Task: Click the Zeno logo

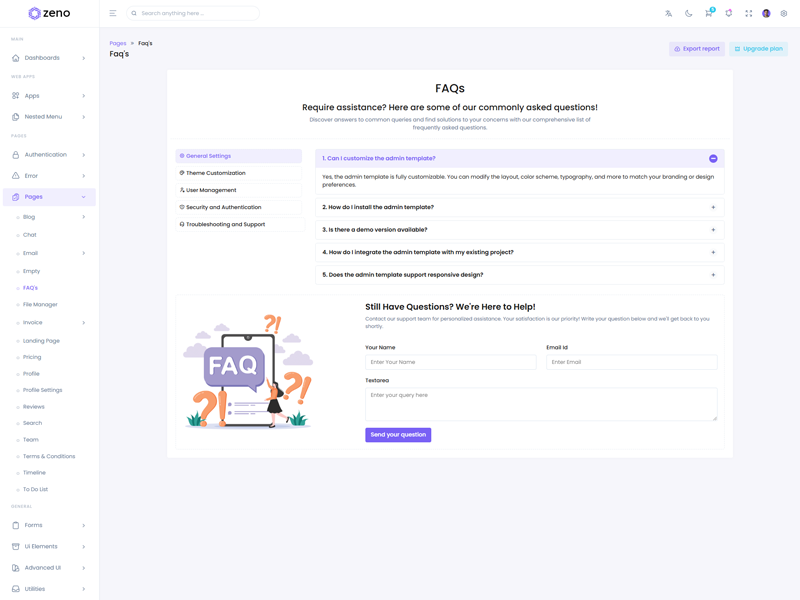Action: click(49, 14)
